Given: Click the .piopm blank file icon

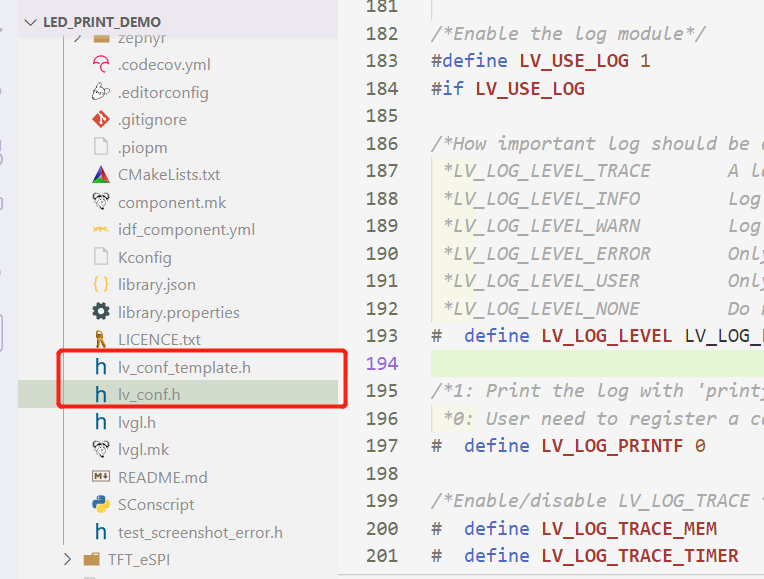Looking at the screenshot, I should [x=101, y=147].
